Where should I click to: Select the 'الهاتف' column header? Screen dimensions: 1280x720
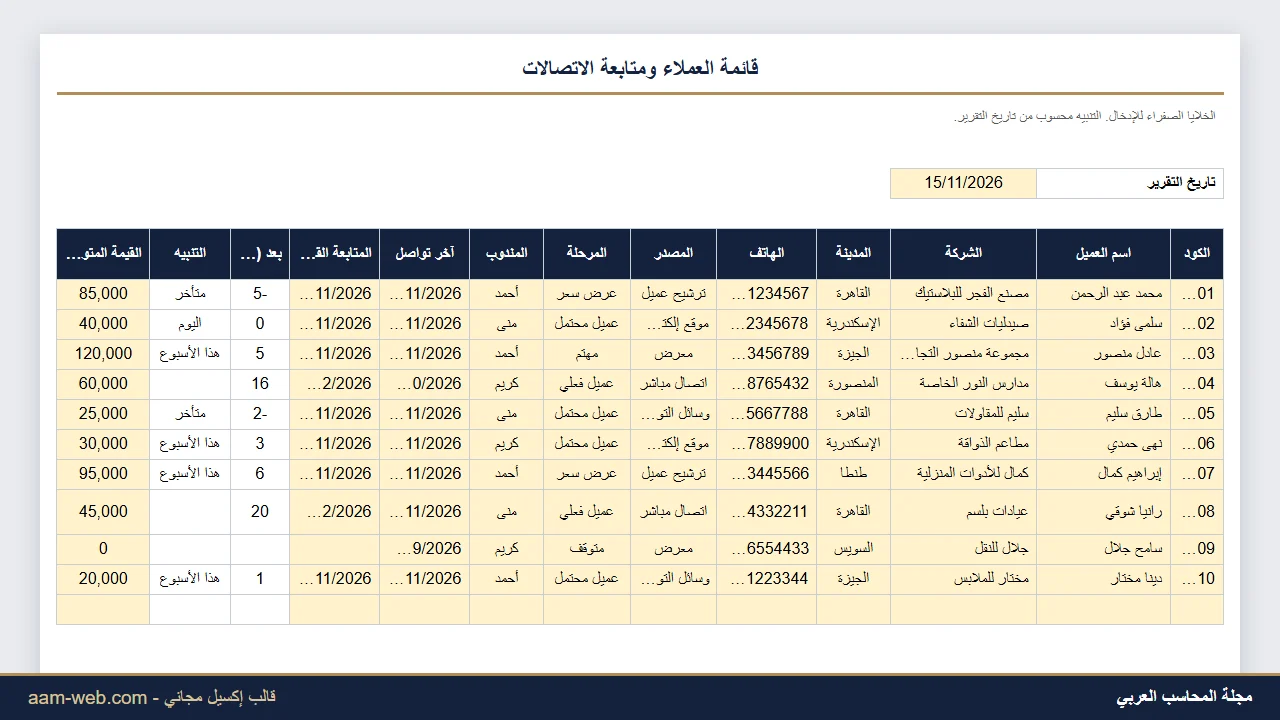tap(767, 254)
